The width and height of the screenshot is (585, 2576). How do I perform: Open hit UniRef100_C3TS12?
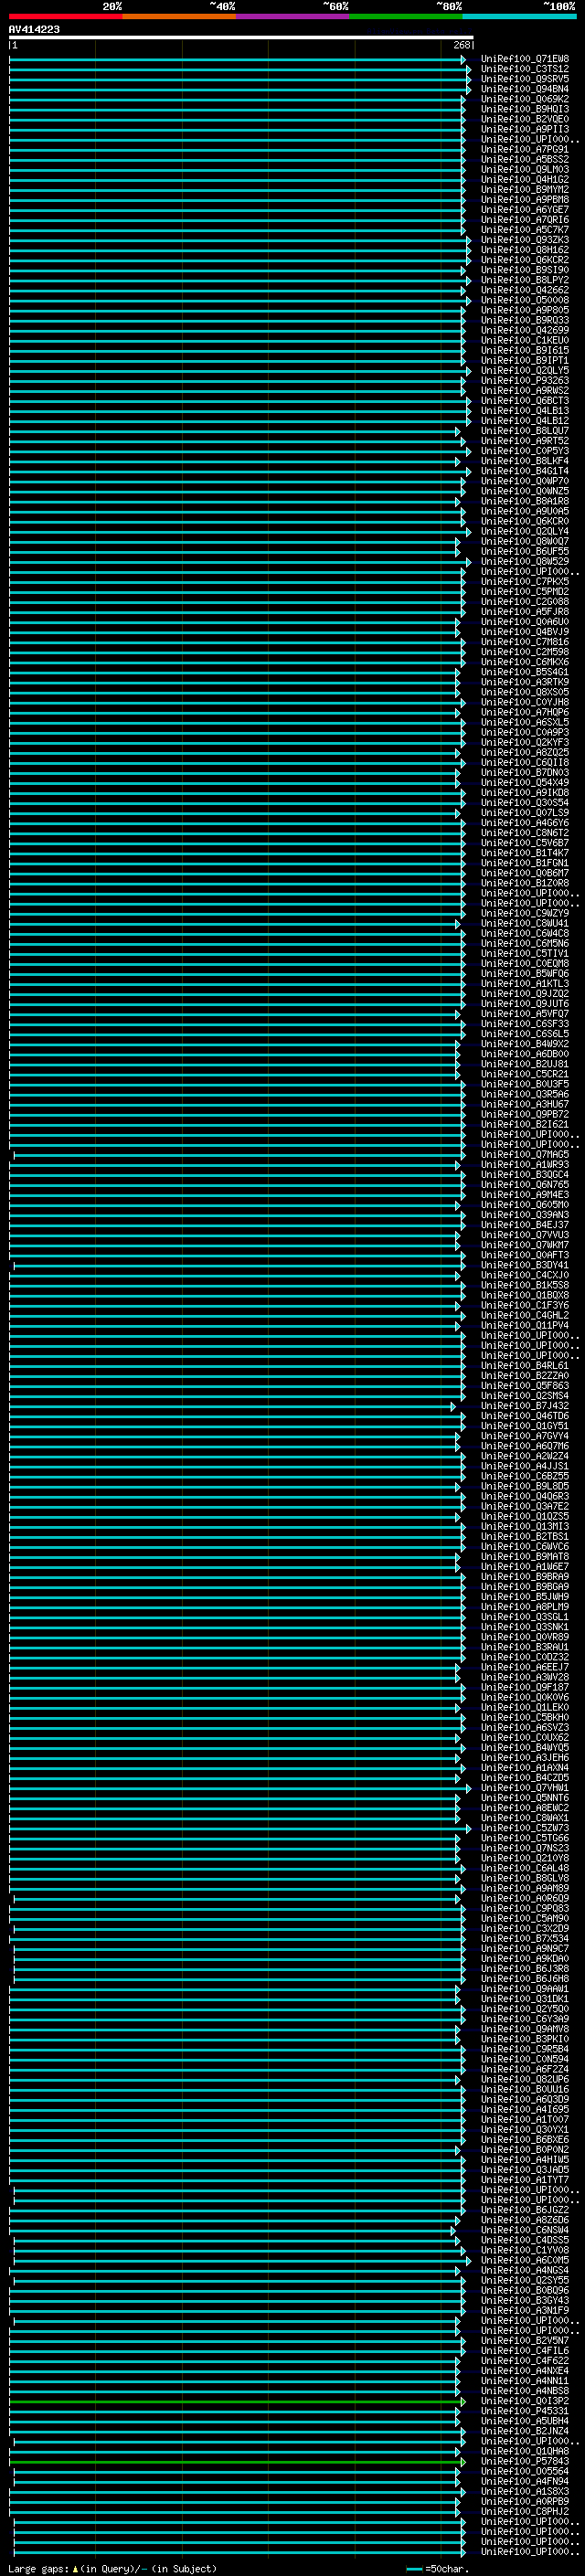point(525,69)
